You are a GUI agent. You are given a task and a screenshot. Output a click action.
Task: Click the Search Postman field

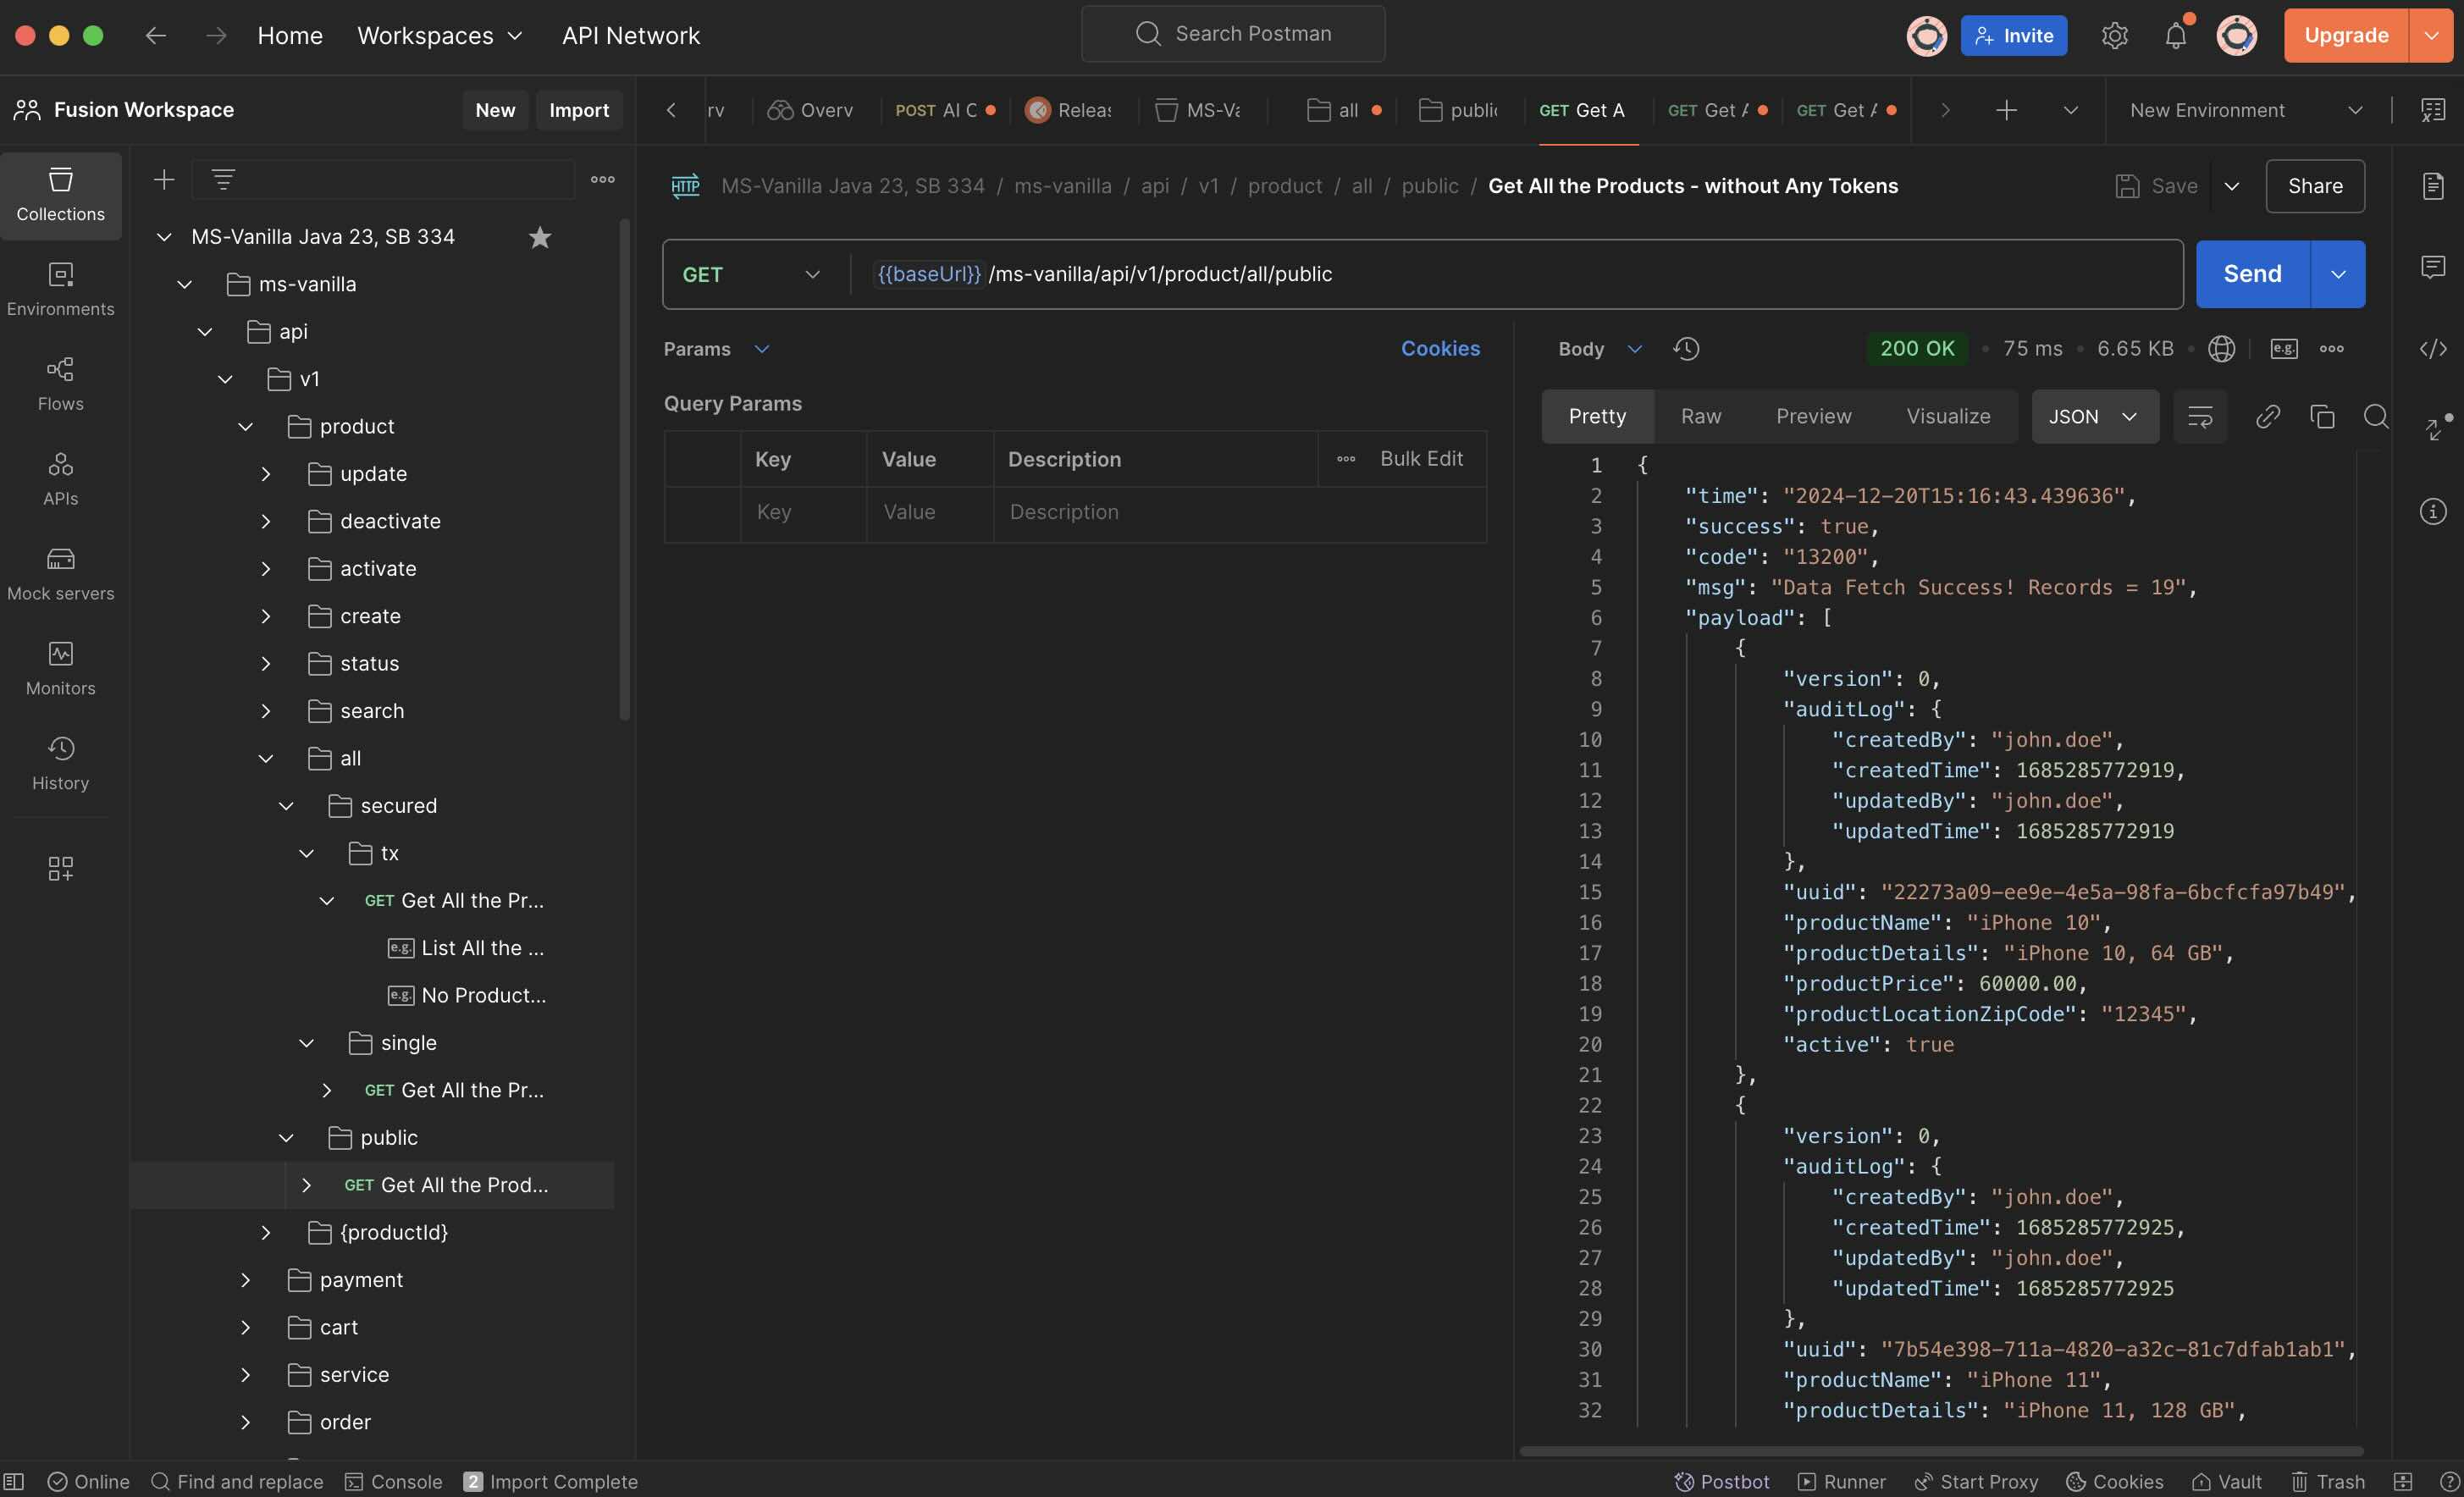1232,34
